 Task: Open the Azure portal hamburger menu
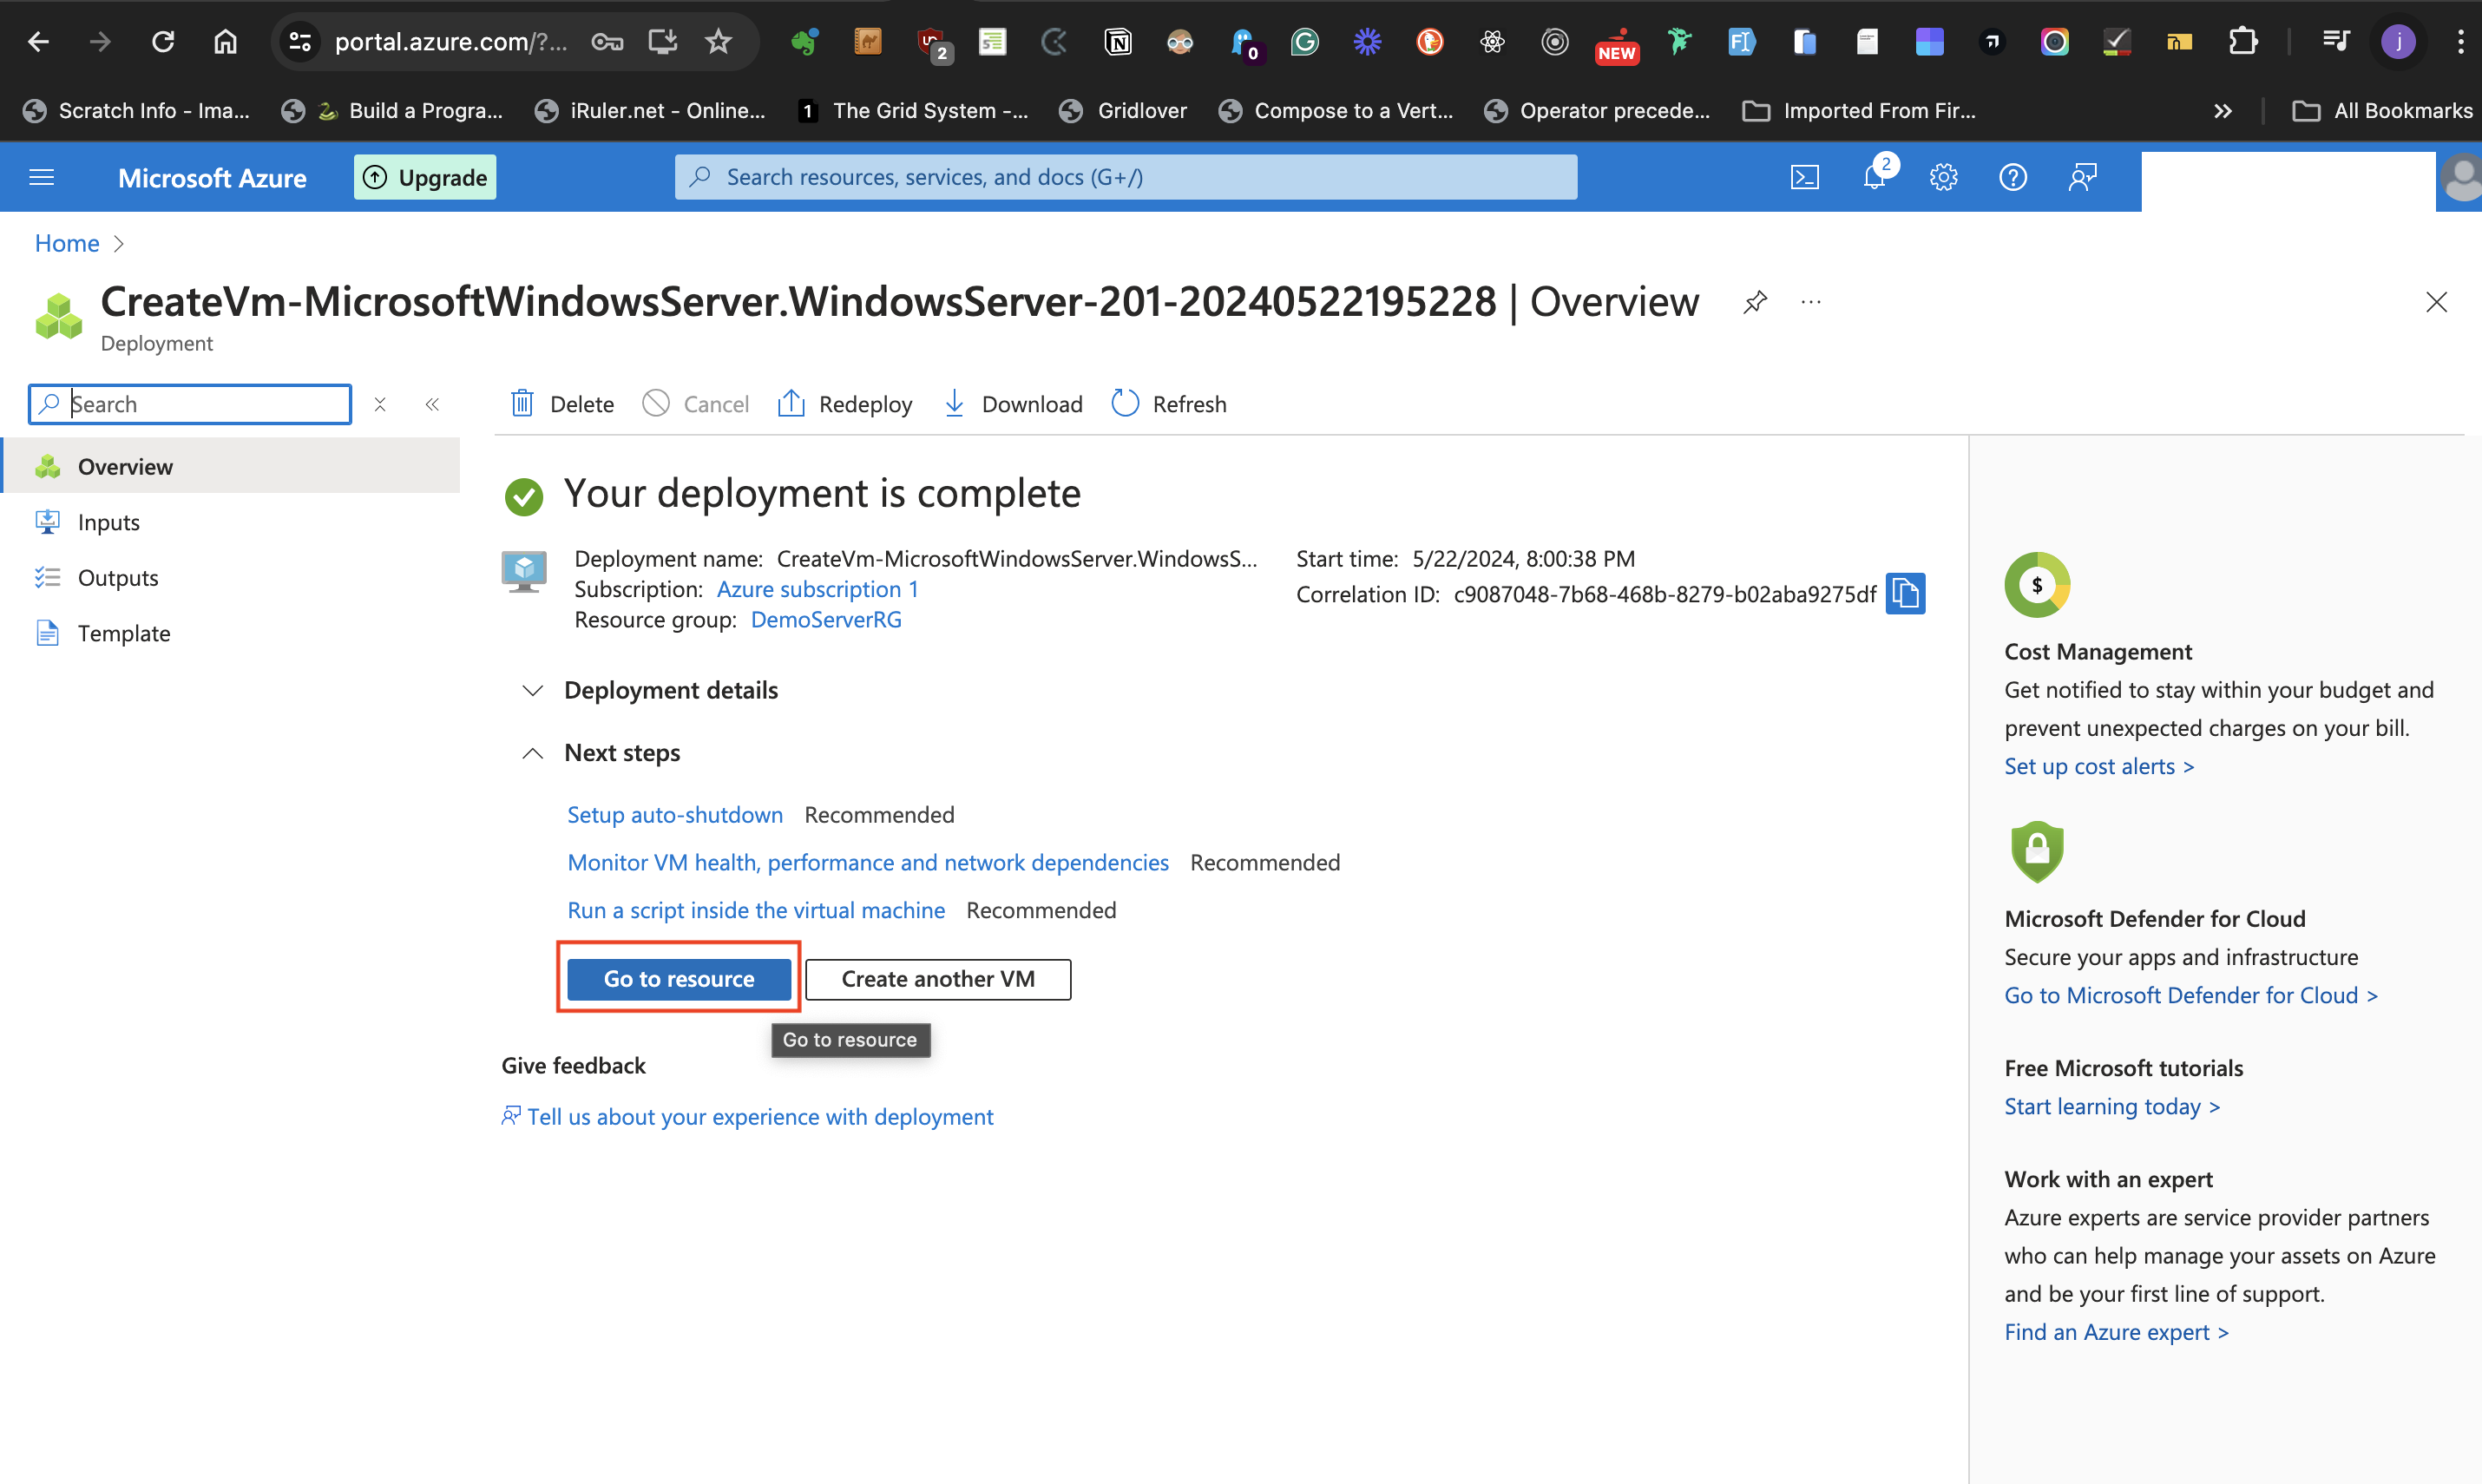42,177
